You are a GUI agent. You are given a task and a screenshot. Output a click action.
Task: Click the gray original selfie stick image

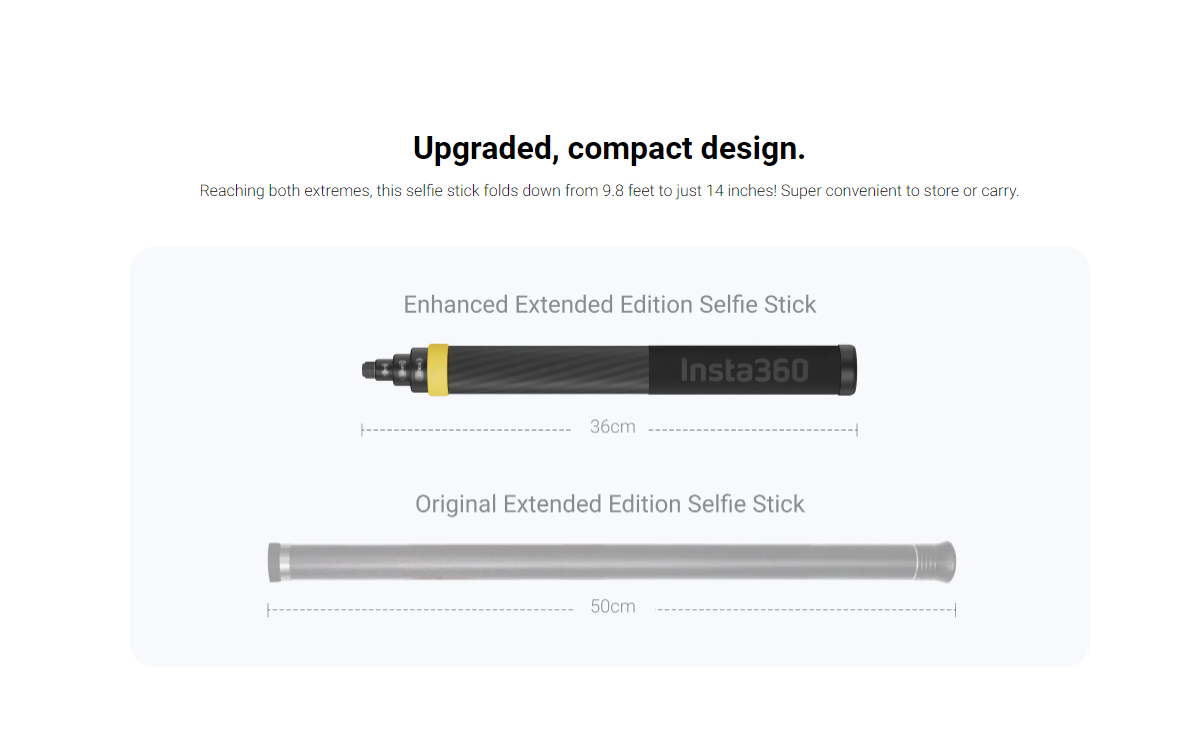click(612, 562)
